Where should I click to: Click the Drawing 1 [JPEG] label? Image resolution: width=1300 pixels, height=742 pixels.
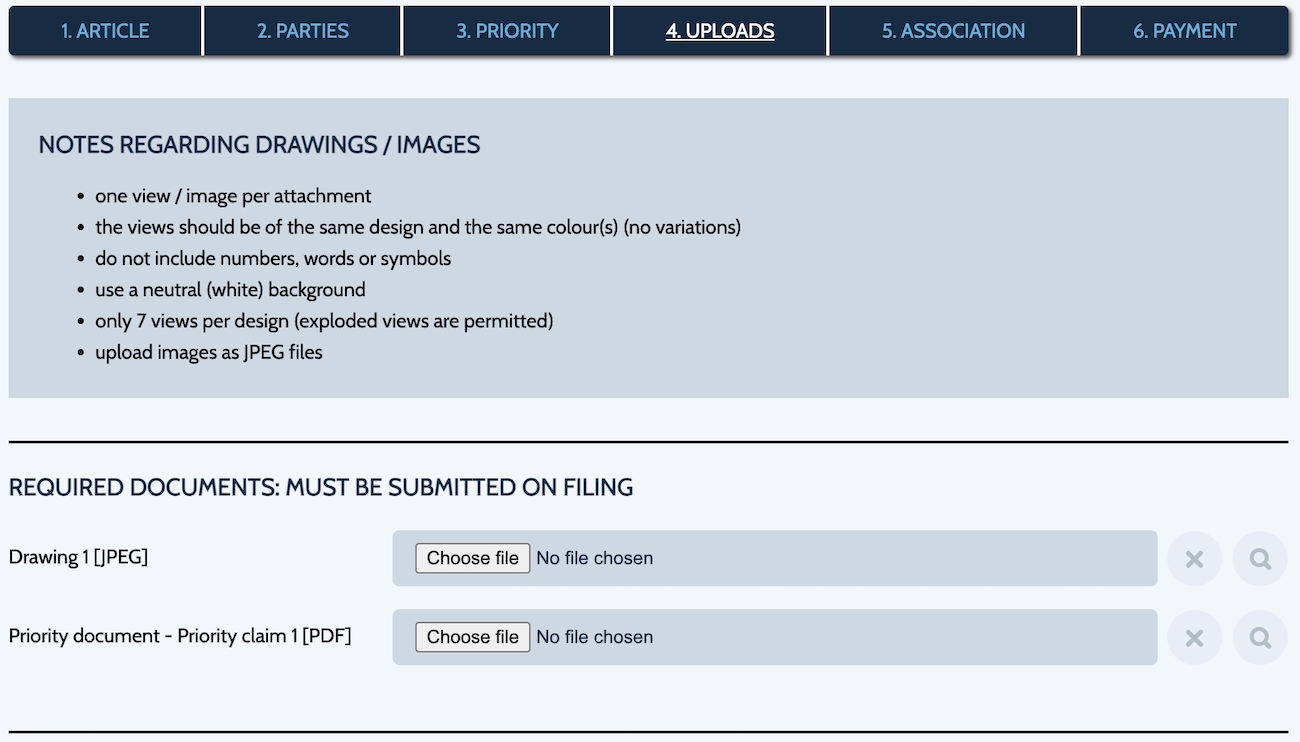tap(79, 557)
